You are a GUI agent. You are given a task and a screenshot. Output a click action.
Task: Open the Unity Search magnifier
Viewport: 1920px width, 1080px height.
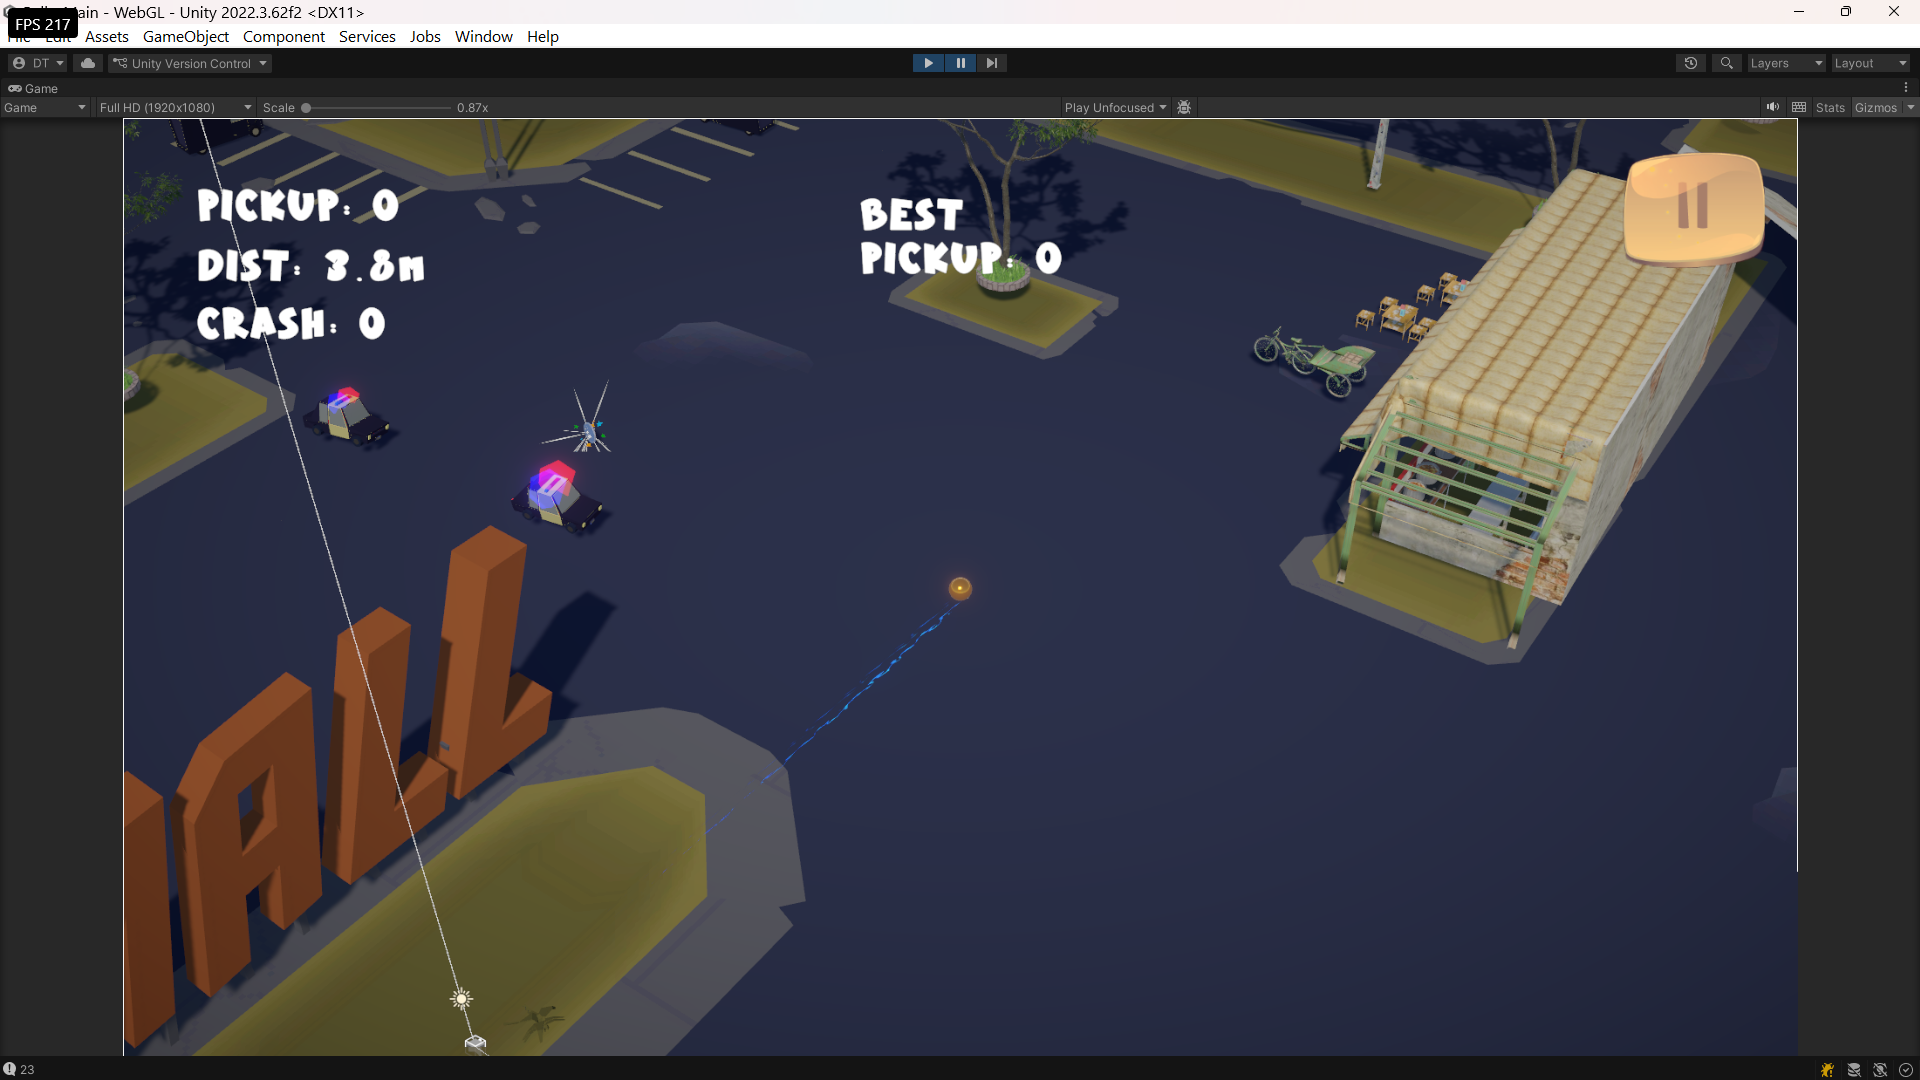(1726, 63)
